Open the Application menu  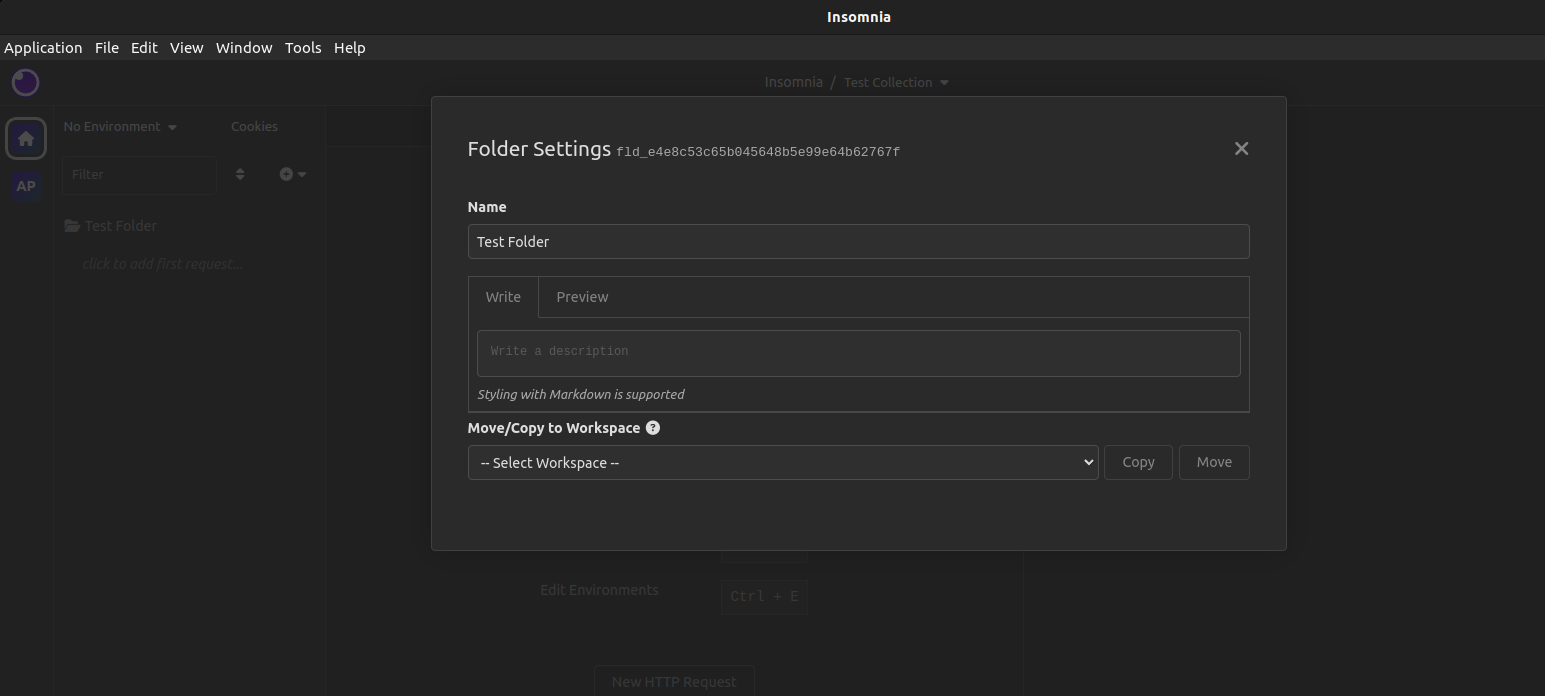click(x=43, y=48)
